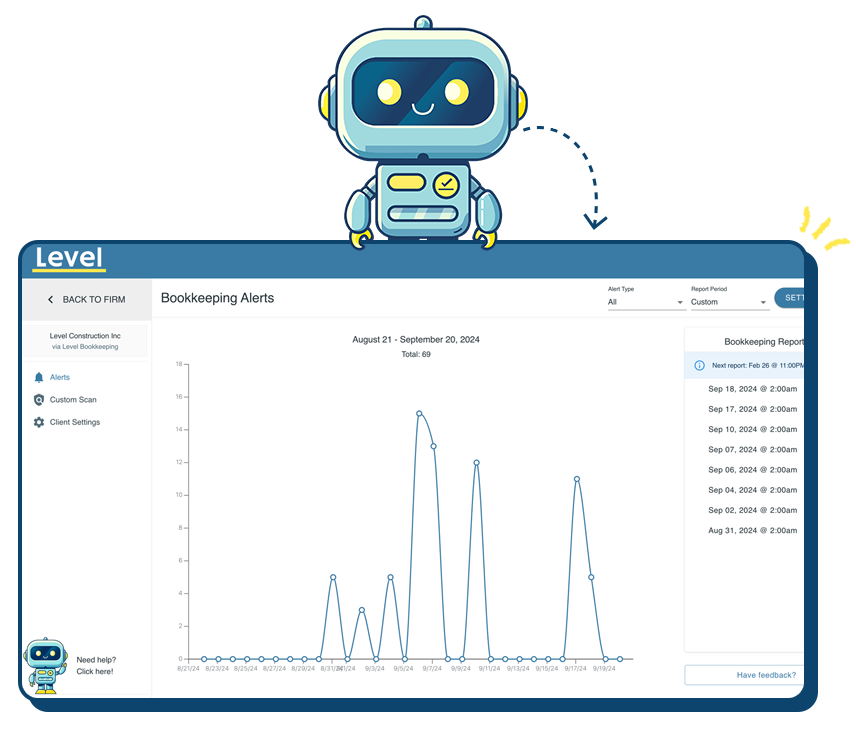856x732 pixels.
Task: Go to Client Settings in sidebar
Action: click(x=75, y=422)
